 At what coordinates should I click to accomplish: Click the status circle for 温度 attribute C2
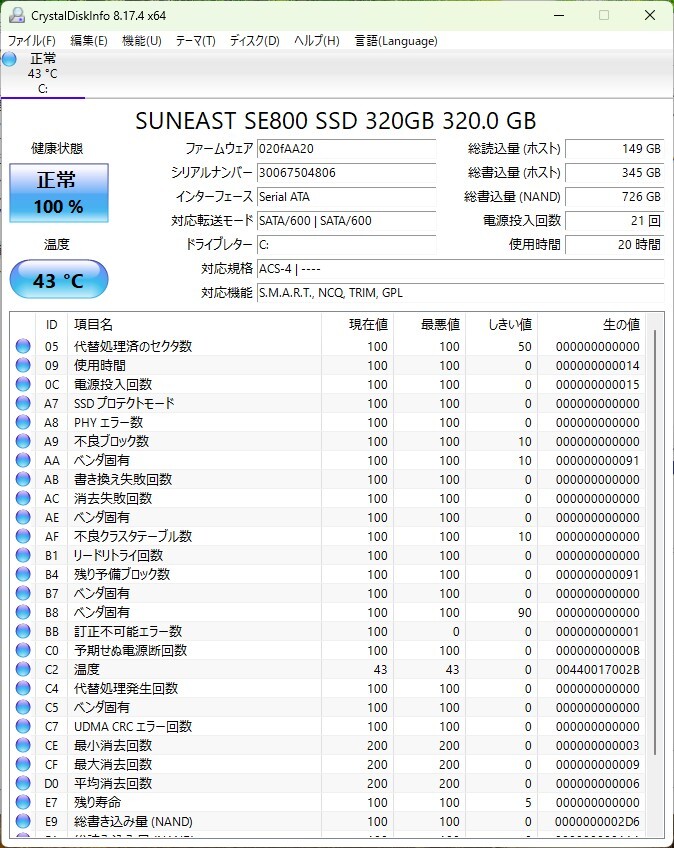pyautogui.click(x=23, y=669)
